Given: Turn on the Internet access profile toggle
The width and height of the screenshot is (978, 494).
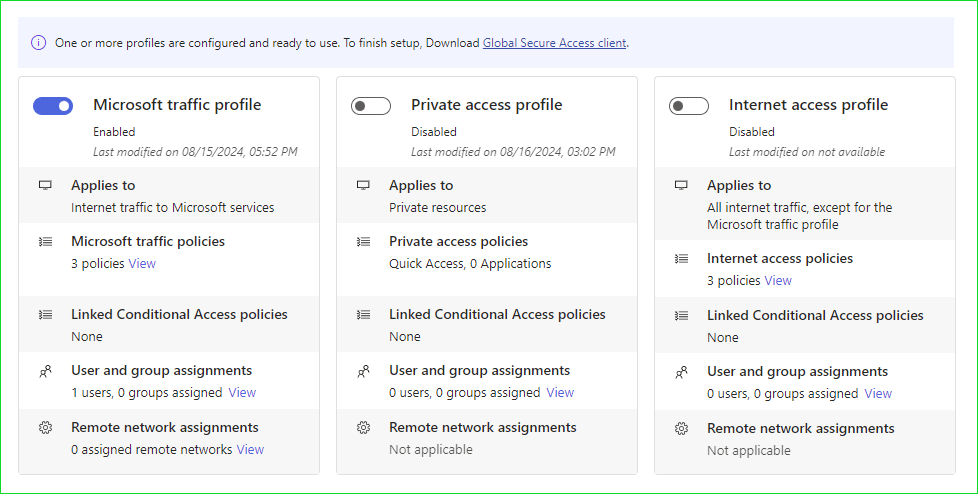Looking at the screenshot, I should point(689,106).
